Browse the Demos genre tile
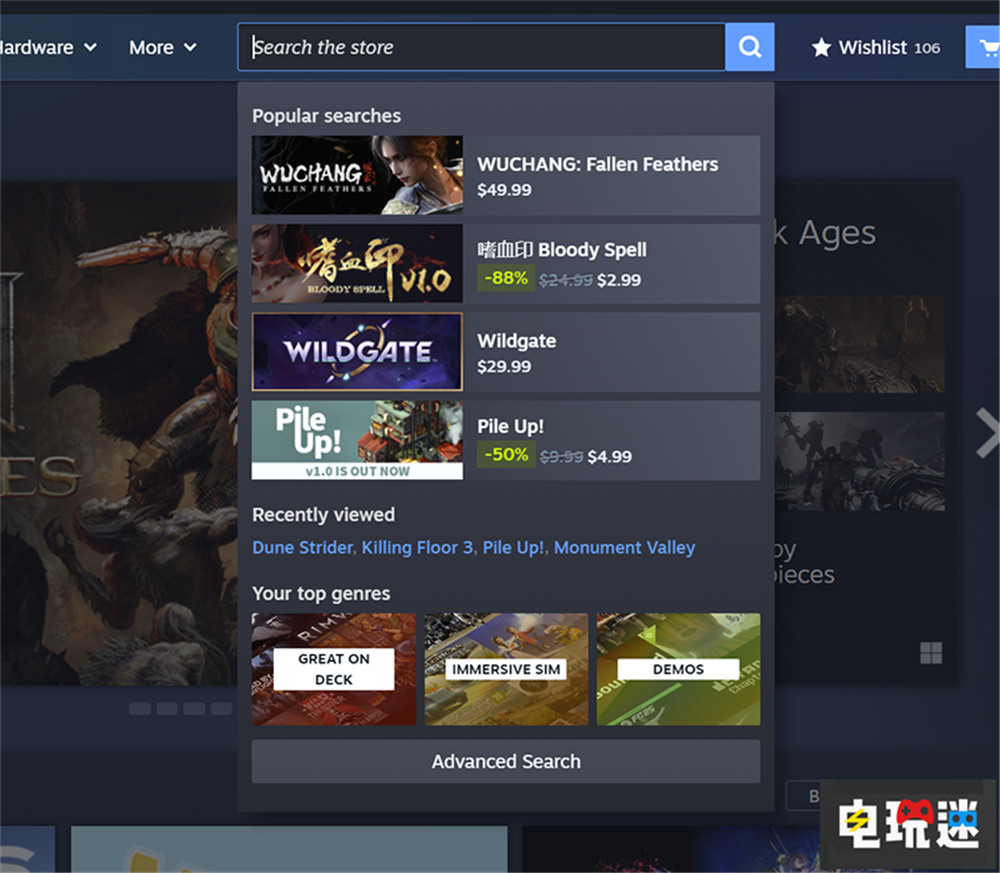The image size is (1000, 873). point(678,668)
